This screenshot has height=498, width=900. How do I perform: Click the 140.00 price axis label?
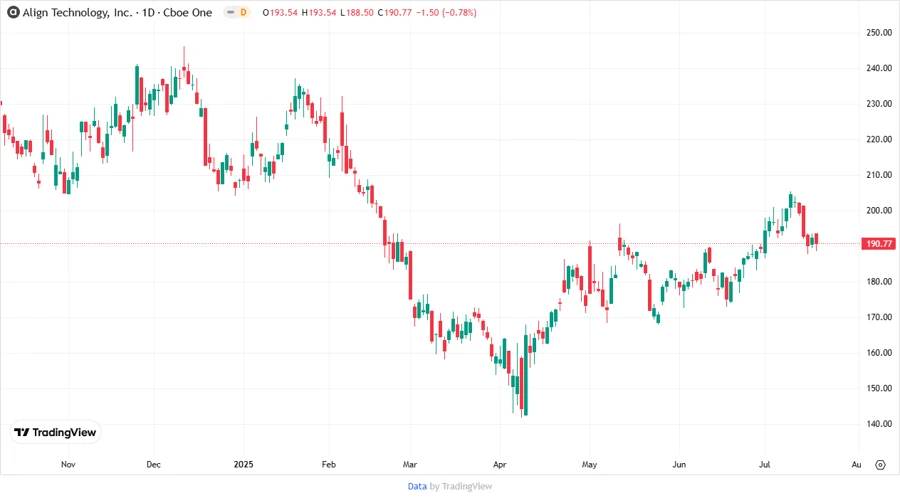click(x=879, y=424)
